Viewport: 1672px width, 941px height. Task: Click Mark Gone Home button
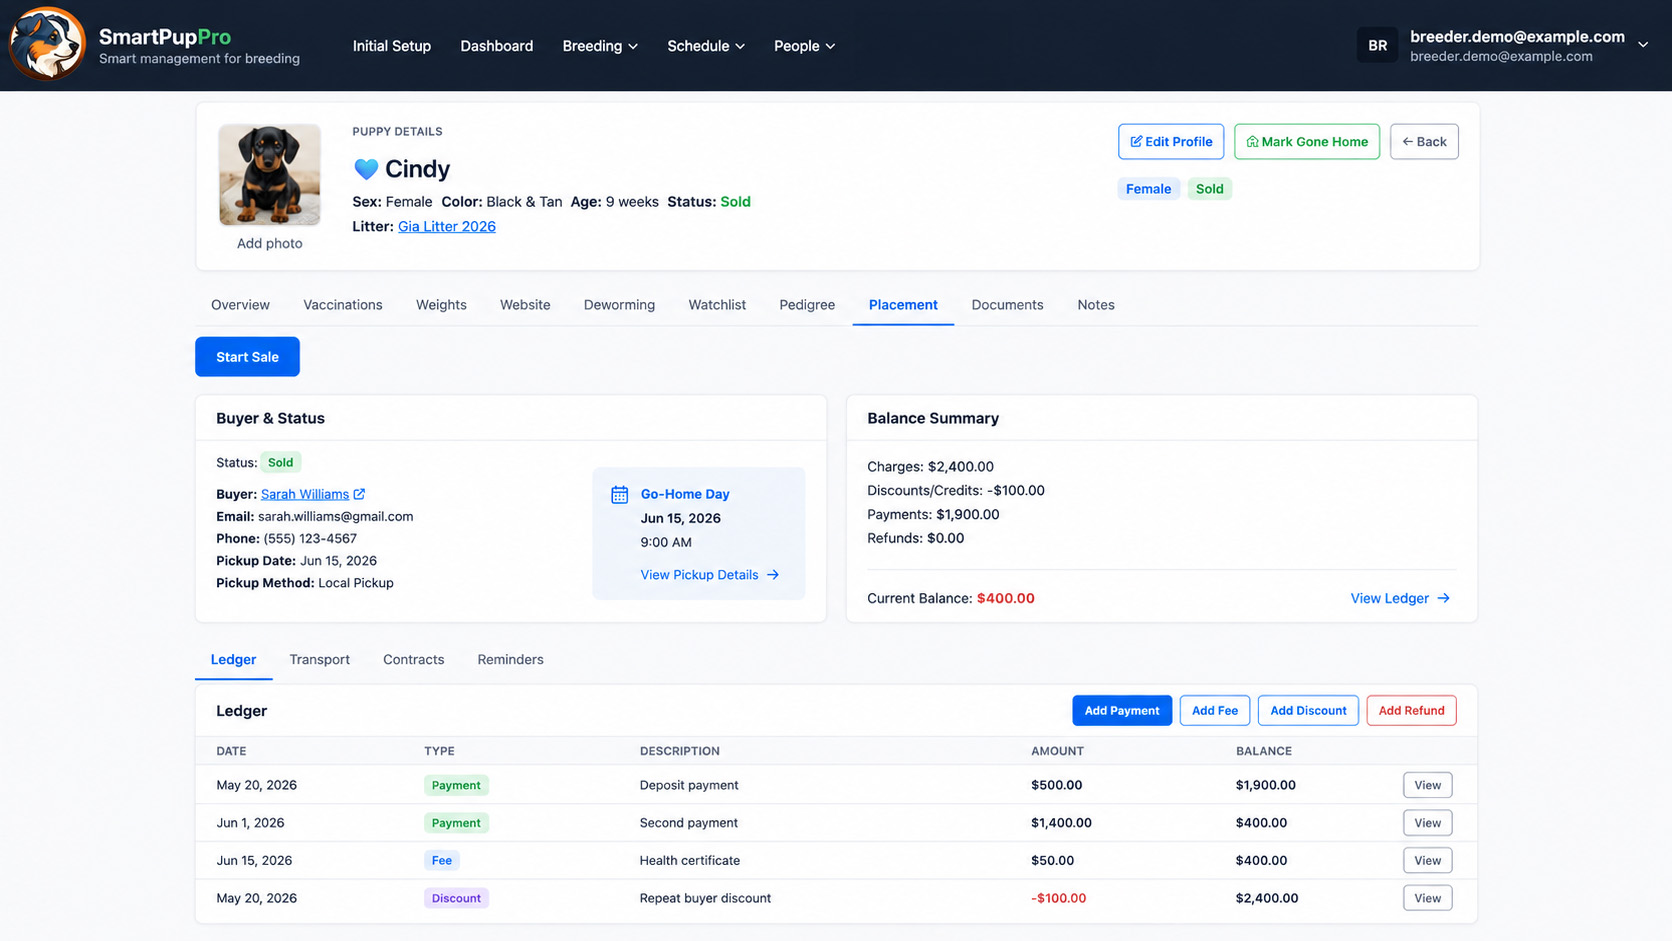click(x=1307, y=142)
